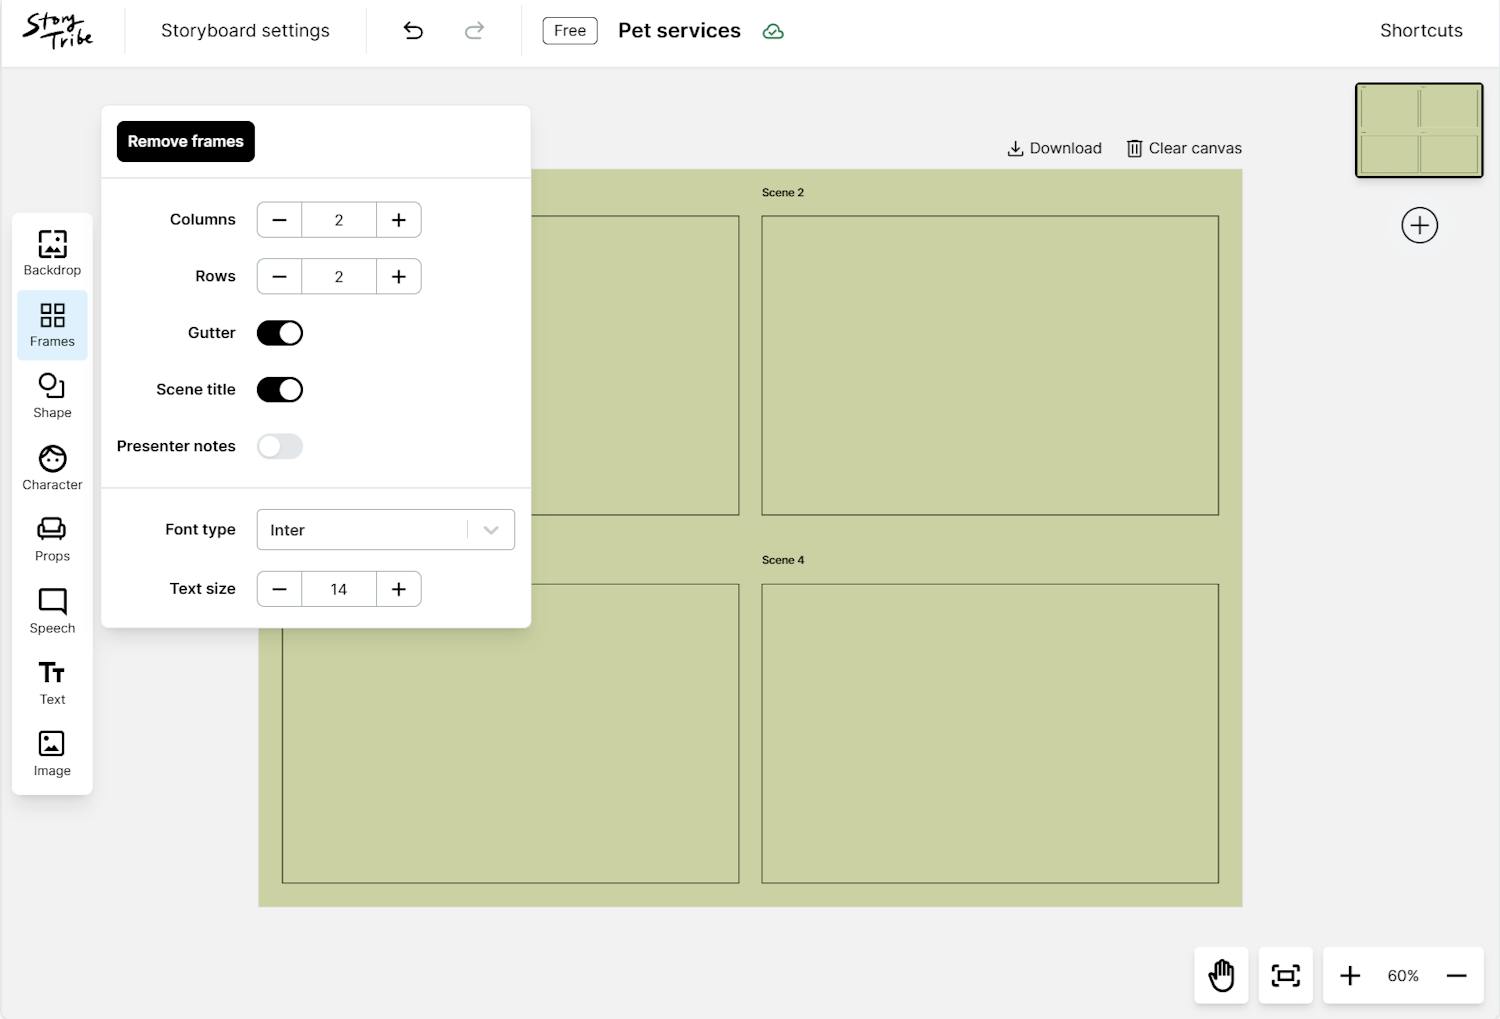Image resolution: width=1500 pixels, height=1019 pixels.
Task: Select the Shape tool
Action: pos(52,396)
